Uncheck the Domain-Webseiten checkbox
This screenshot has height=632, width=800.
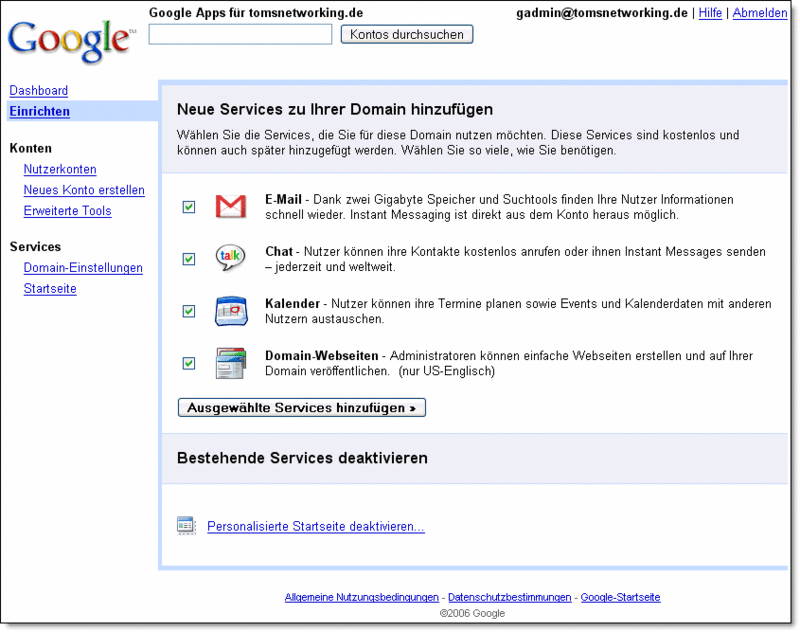[189, 363]
